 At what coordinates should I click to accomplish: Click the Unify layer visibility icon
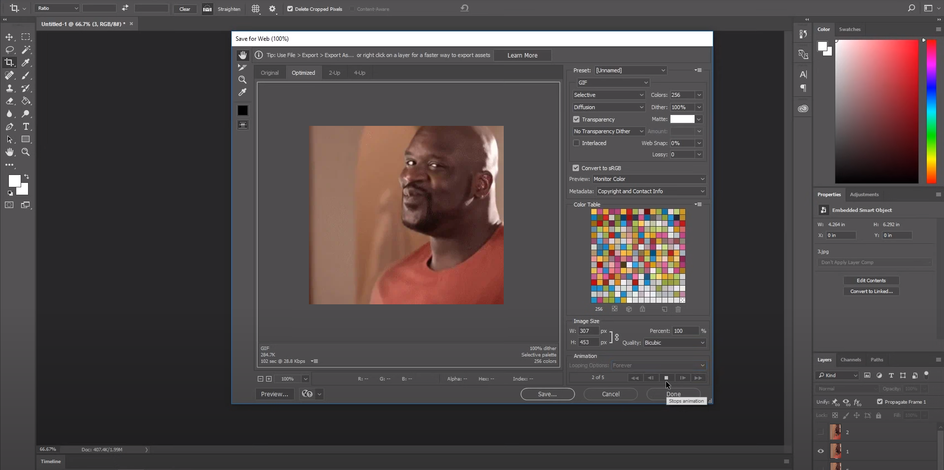tap(846, 401)
